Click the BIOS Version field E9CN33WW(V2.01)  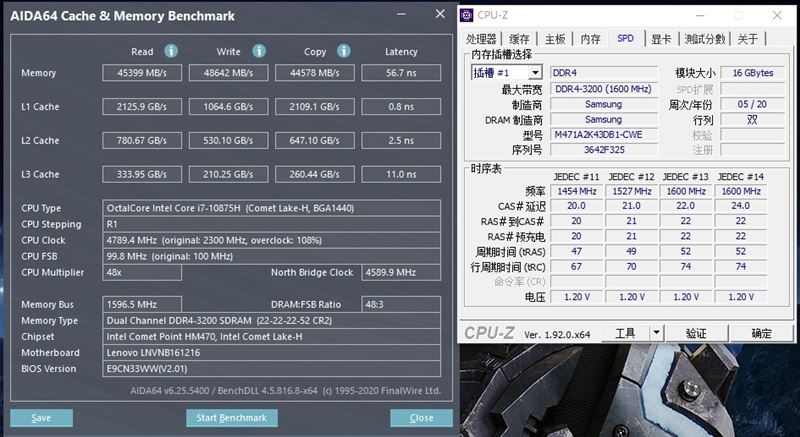coord(271,369)
